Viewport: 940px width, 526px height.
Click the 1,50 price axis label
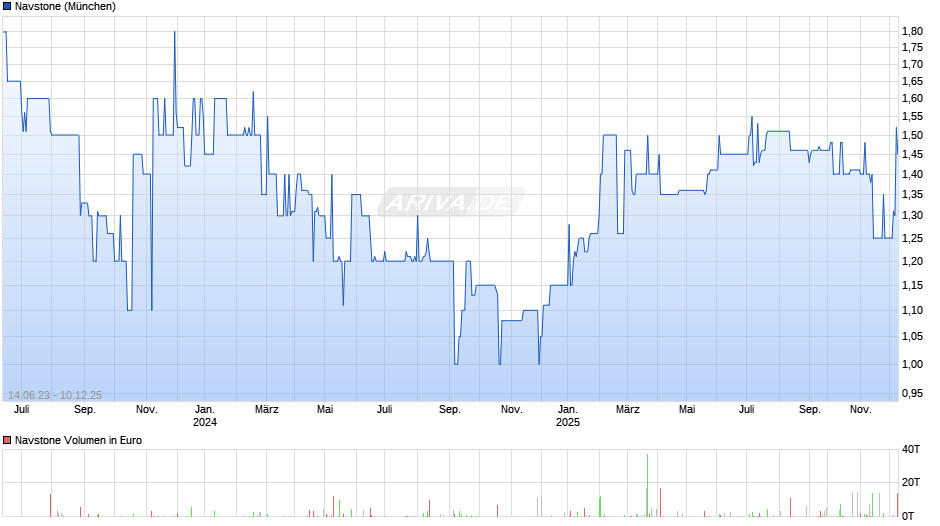[912, 136]
